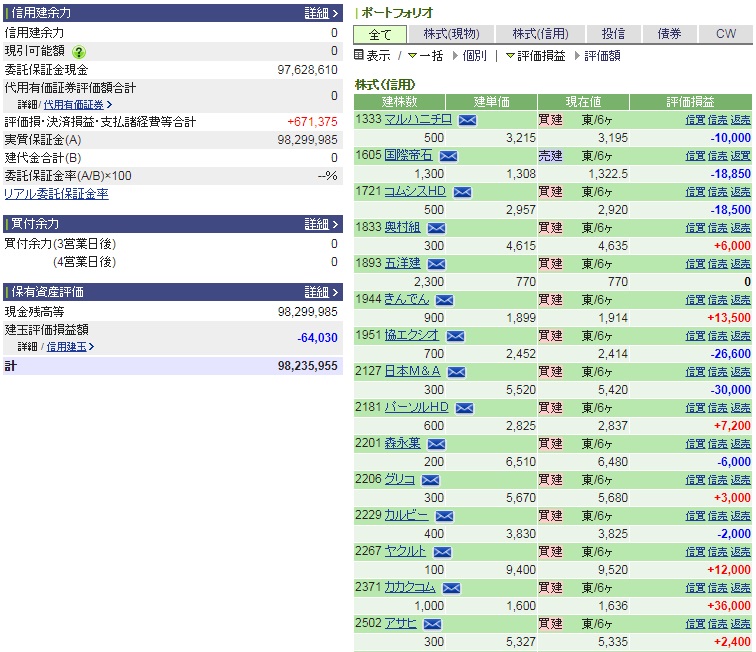Open the カルビー stock link

coord(406,515)
